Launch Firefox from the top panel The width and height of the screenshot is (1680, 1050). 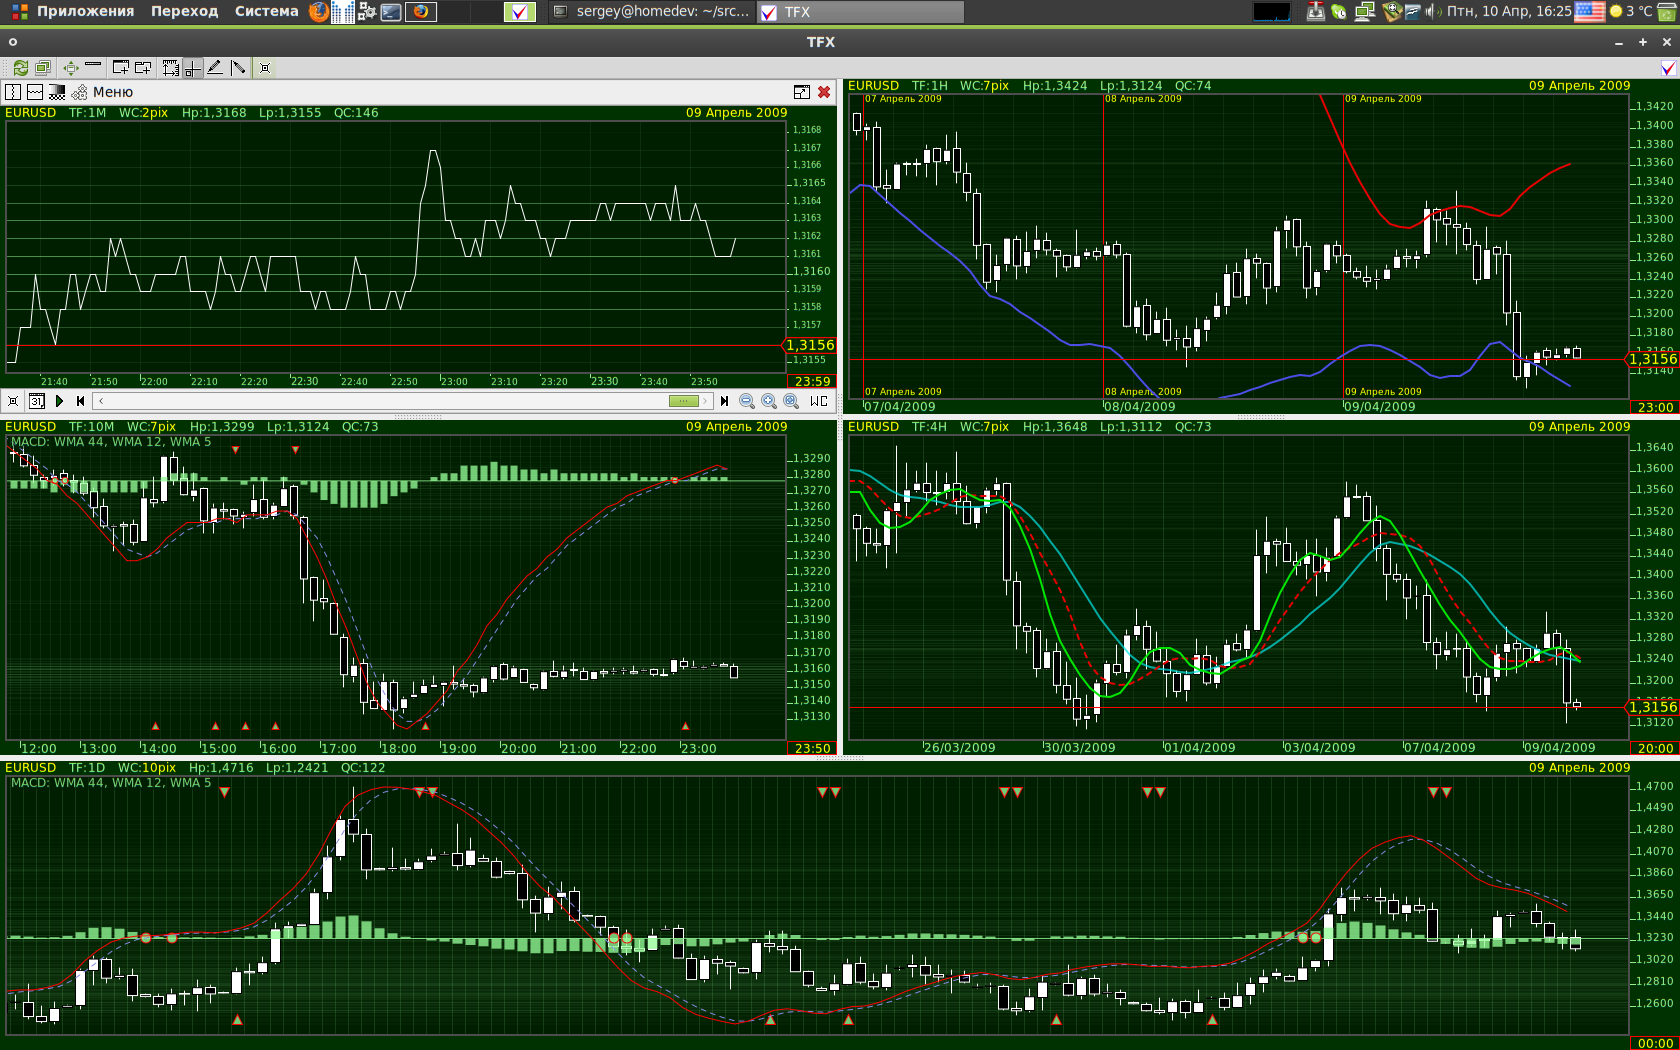[x=319, y=12]
